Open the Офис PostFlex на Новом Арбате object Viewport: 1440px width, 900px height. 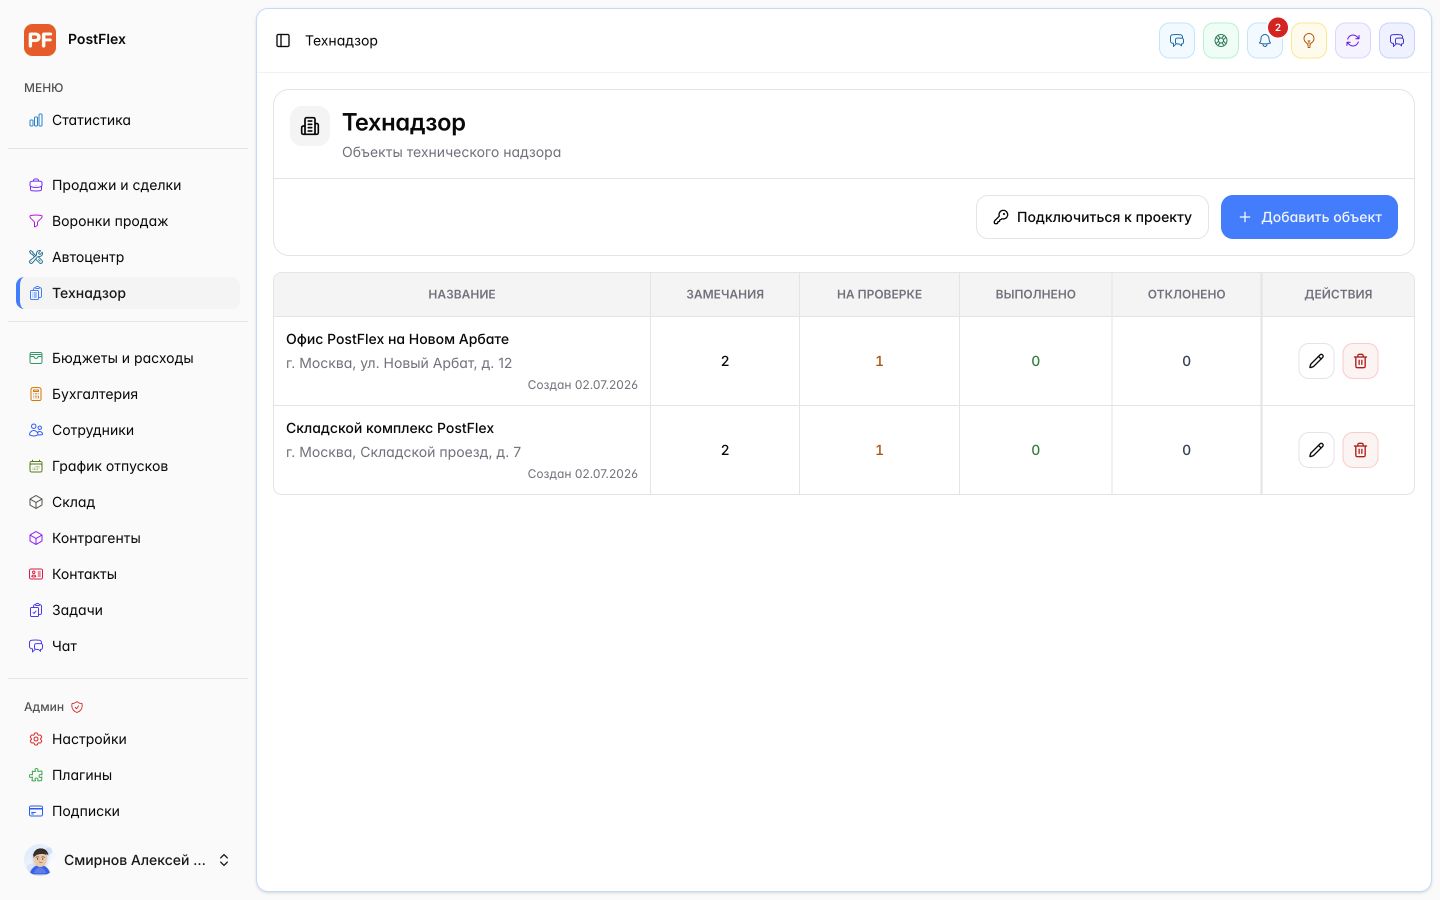click(397, 339)
